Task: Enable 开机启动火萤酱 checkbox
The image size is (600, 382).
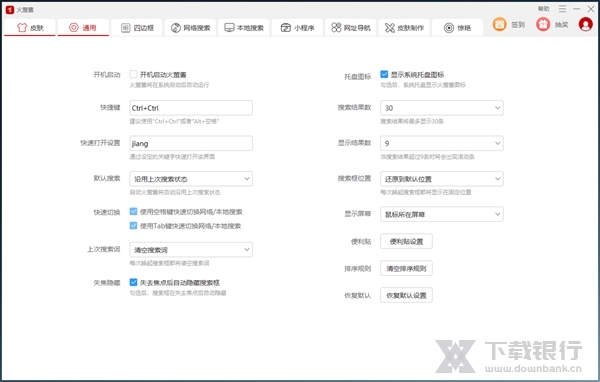Action: [133, 74]
